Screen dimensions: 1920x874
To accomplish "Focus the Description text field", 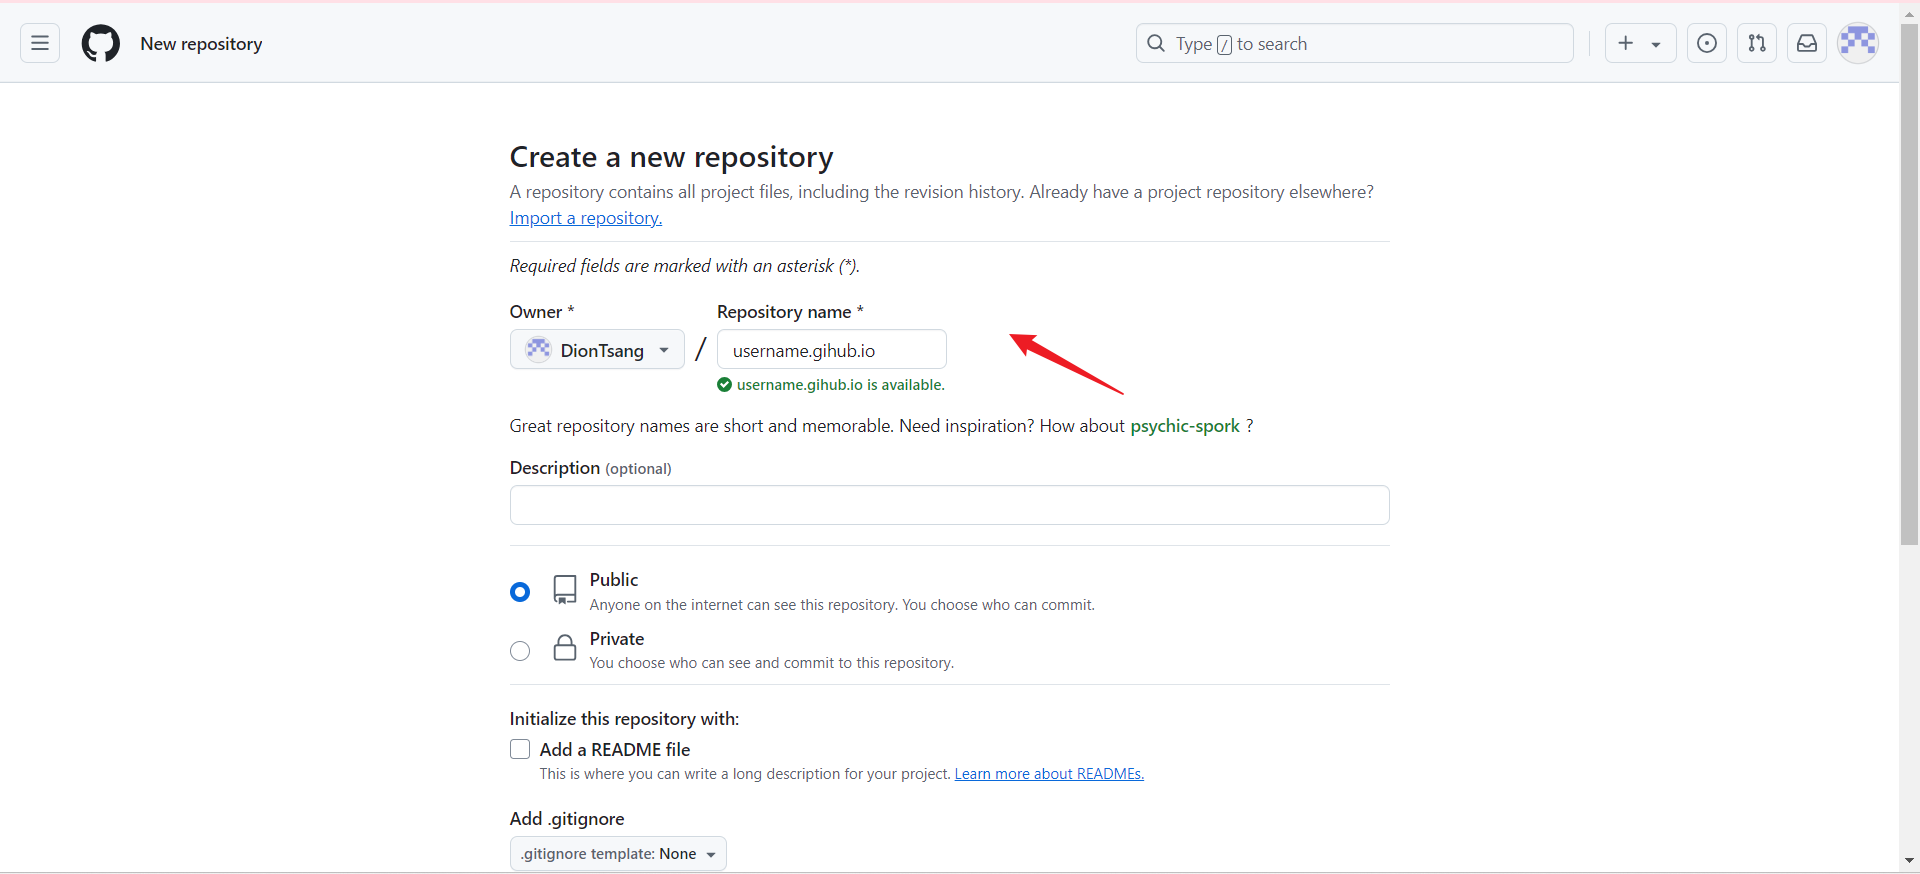I will coord(949,505).
